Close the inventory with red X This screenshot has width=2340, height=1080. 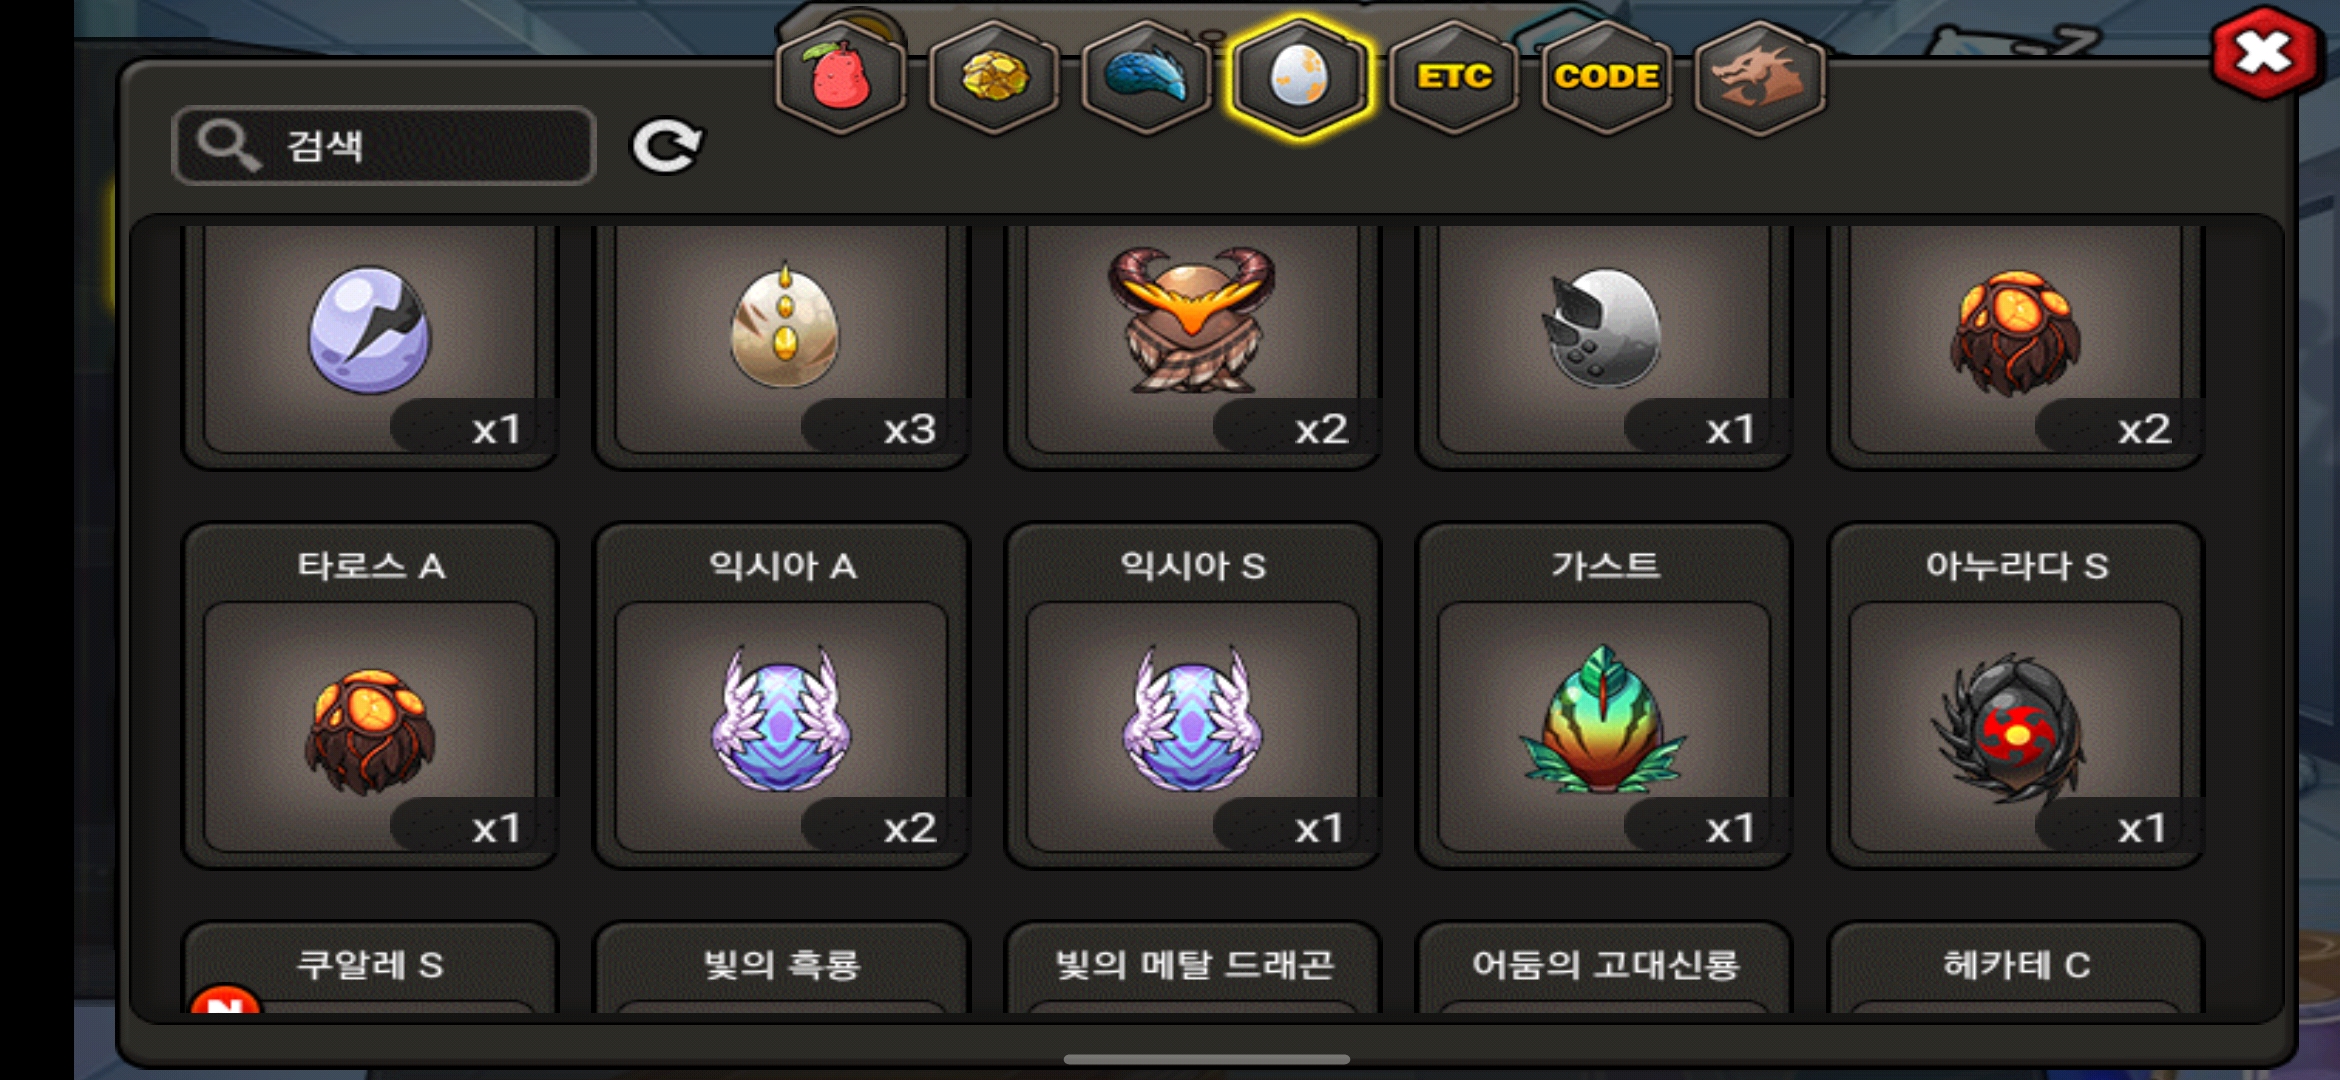click(x=2264, y=53)
